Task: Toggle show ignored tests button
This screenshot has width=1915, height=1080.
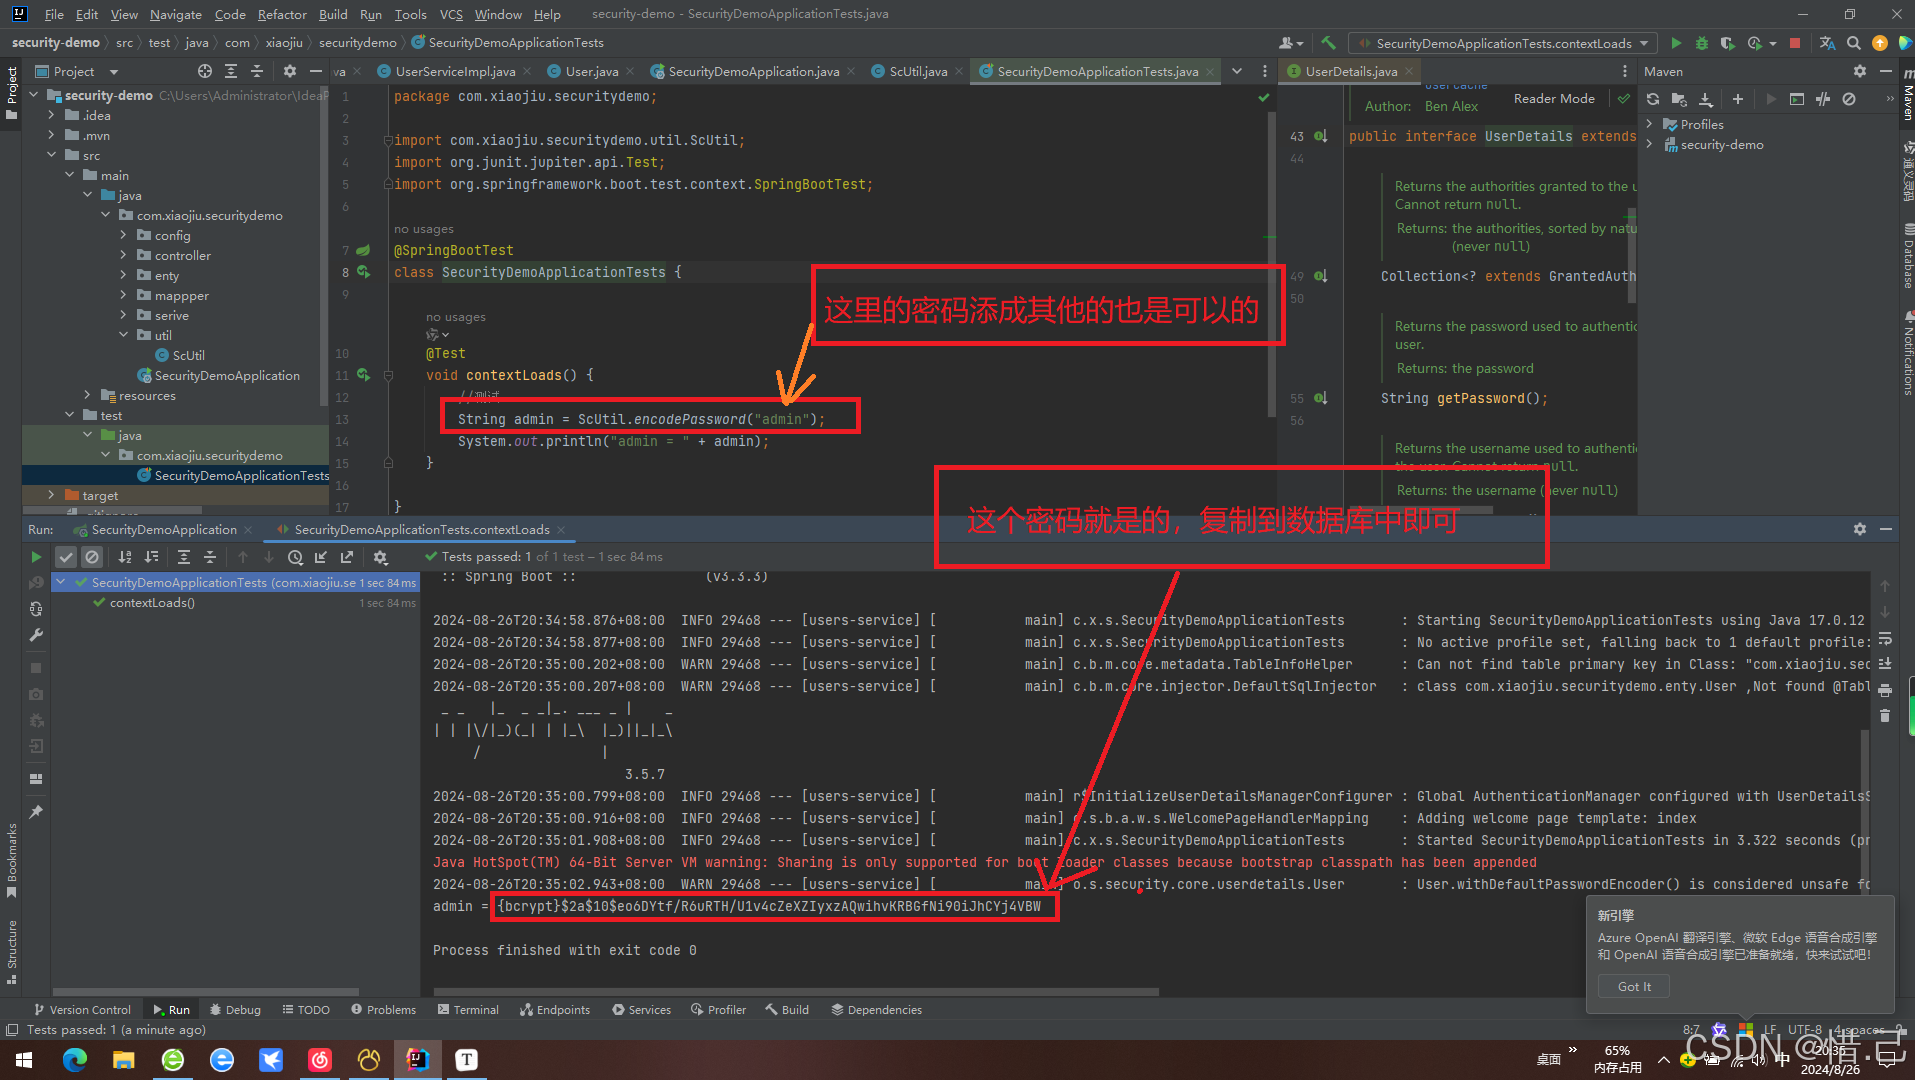Action: click(92, 557)
